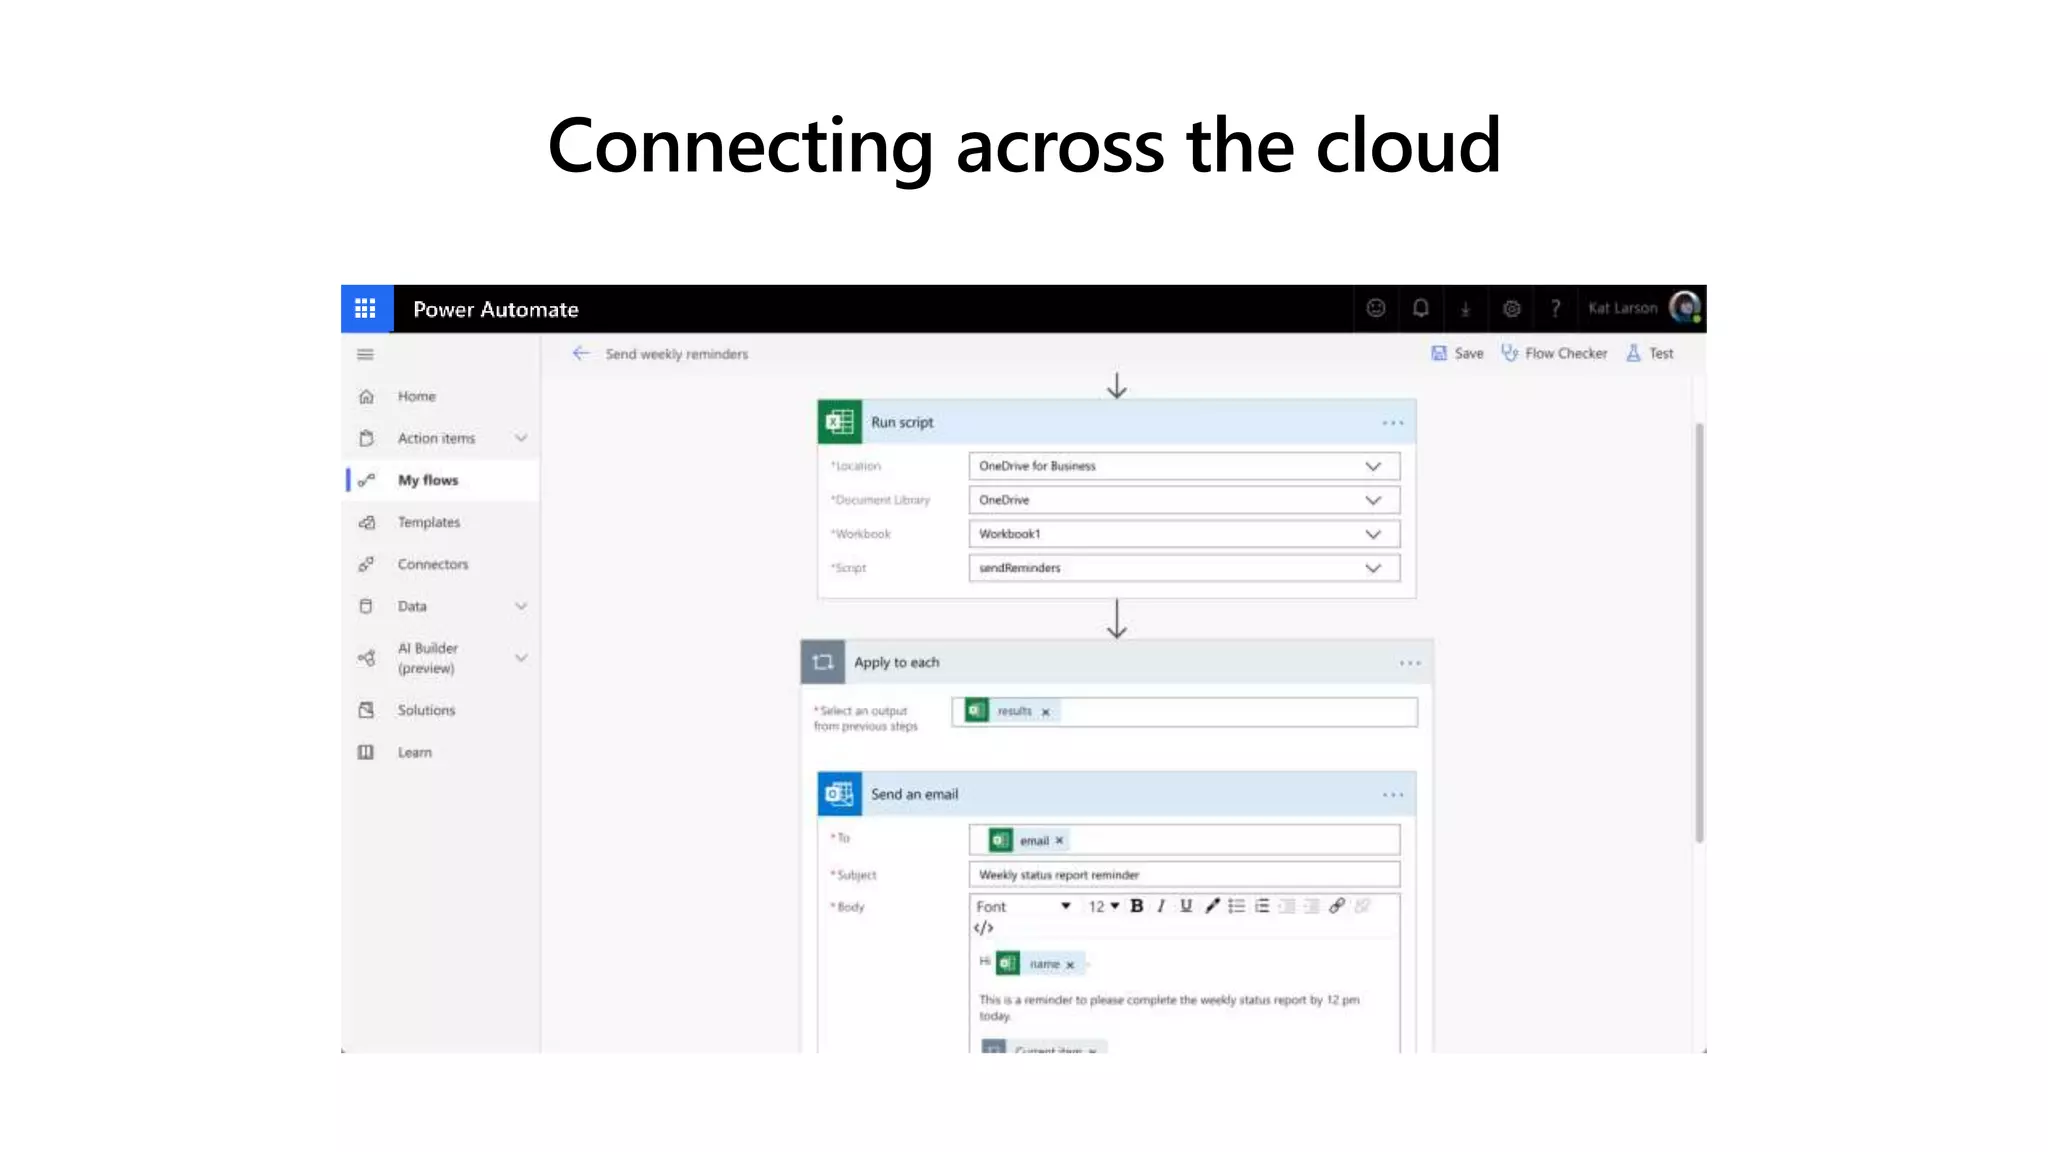Select My flows in sidebar
The height and width of the screenshot is (1152, 2048).
click(441, 480)
